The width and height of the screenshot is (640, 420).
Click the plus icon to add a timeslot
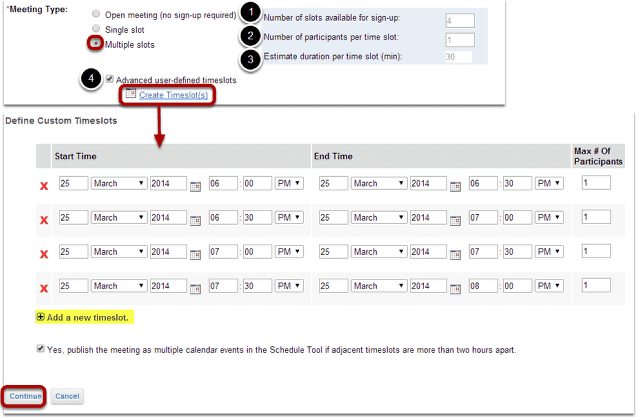click(40, 317)
